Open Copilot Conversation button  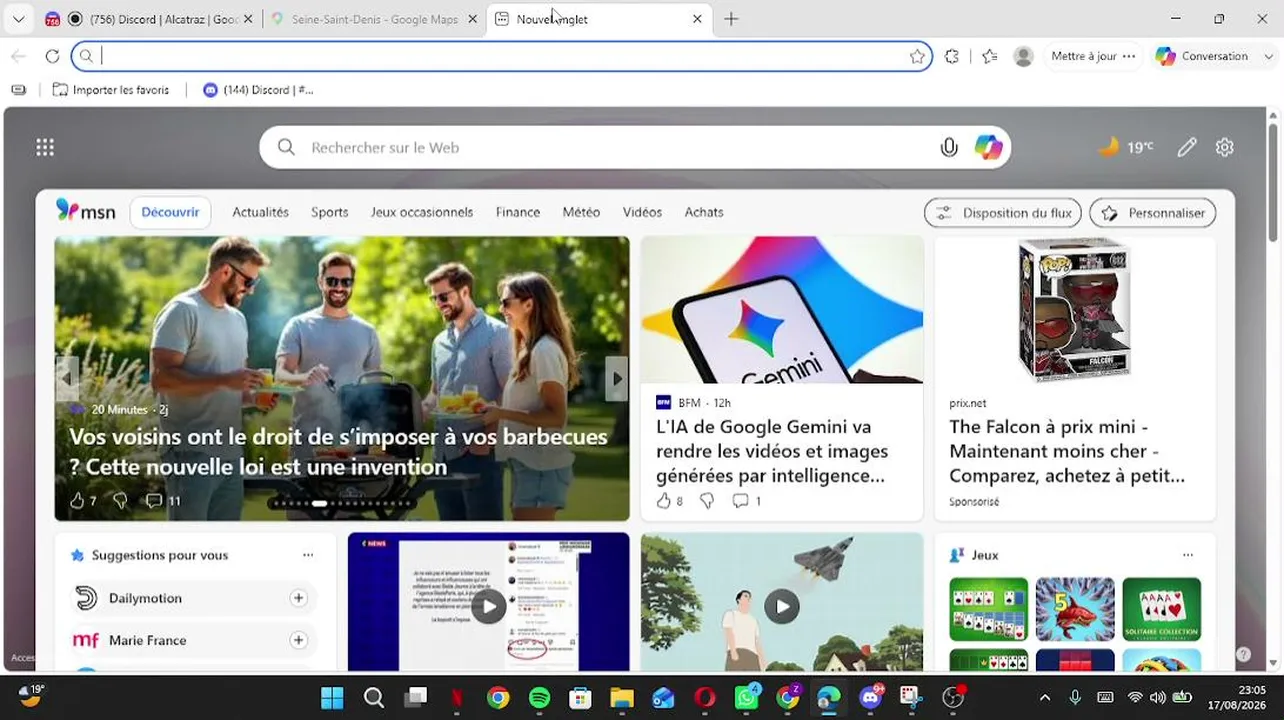tap(1202, 56)
